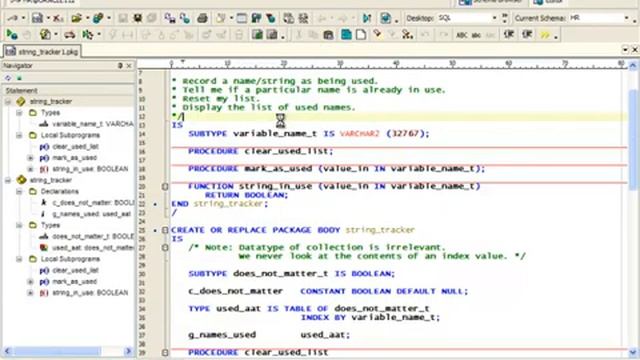This screenshot has width=640, height=360.
Task: Click the execute statement green arrow icon
Action: pyautogui.click(x=12, y=35)
